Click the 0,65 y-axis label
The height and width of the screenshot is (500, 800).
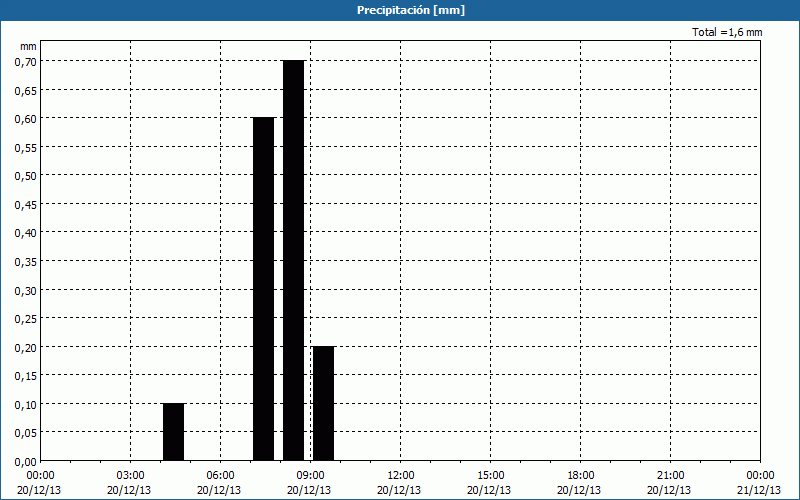tap(26, 90)
